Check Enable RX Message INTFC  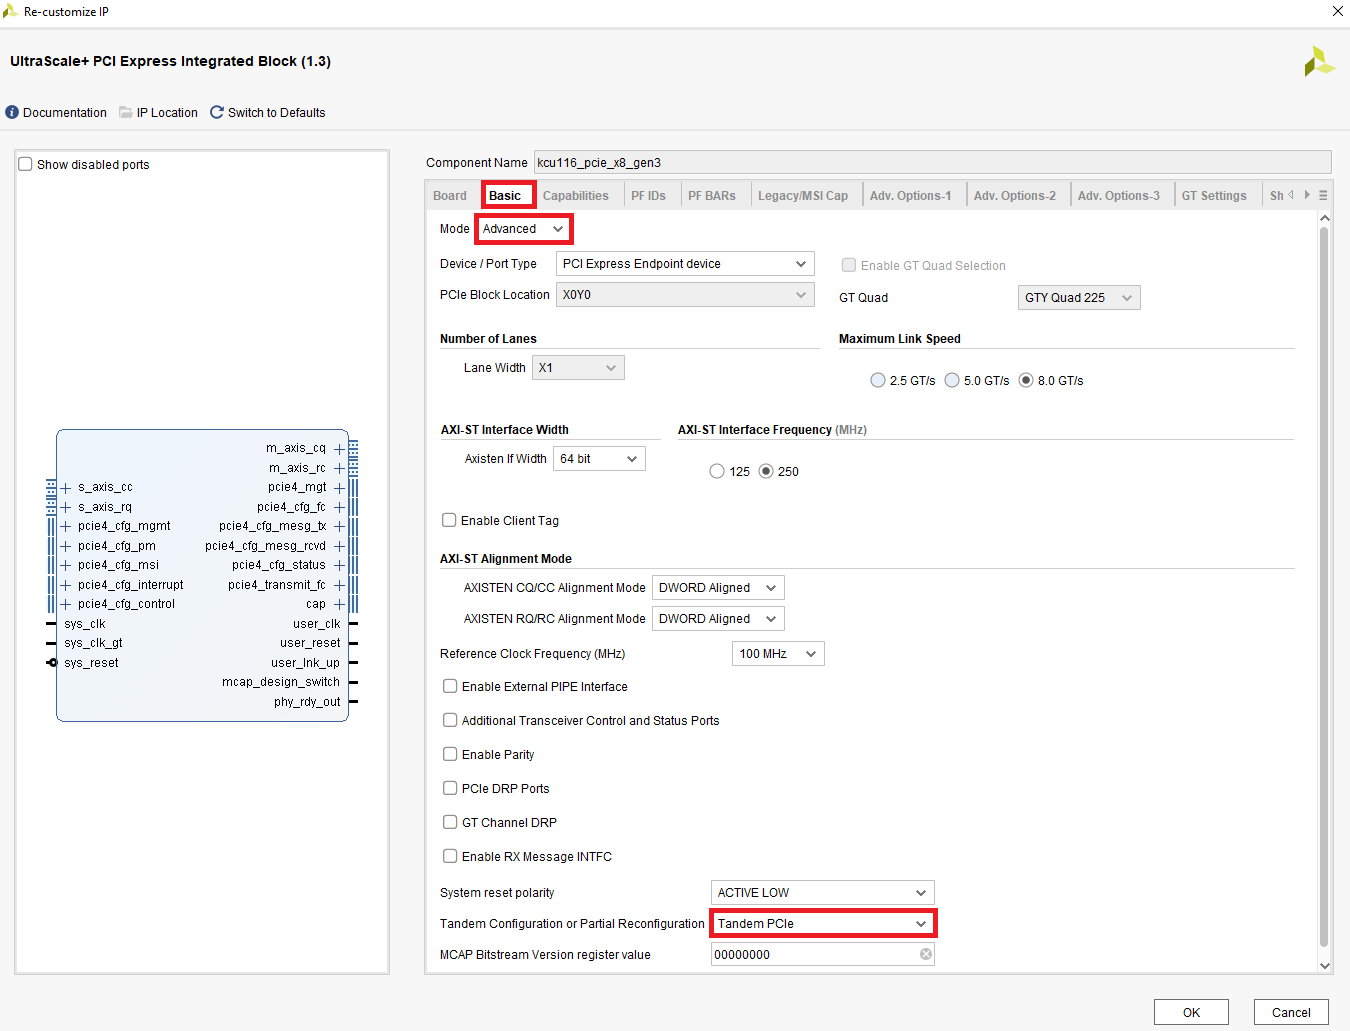click(450, 856)
